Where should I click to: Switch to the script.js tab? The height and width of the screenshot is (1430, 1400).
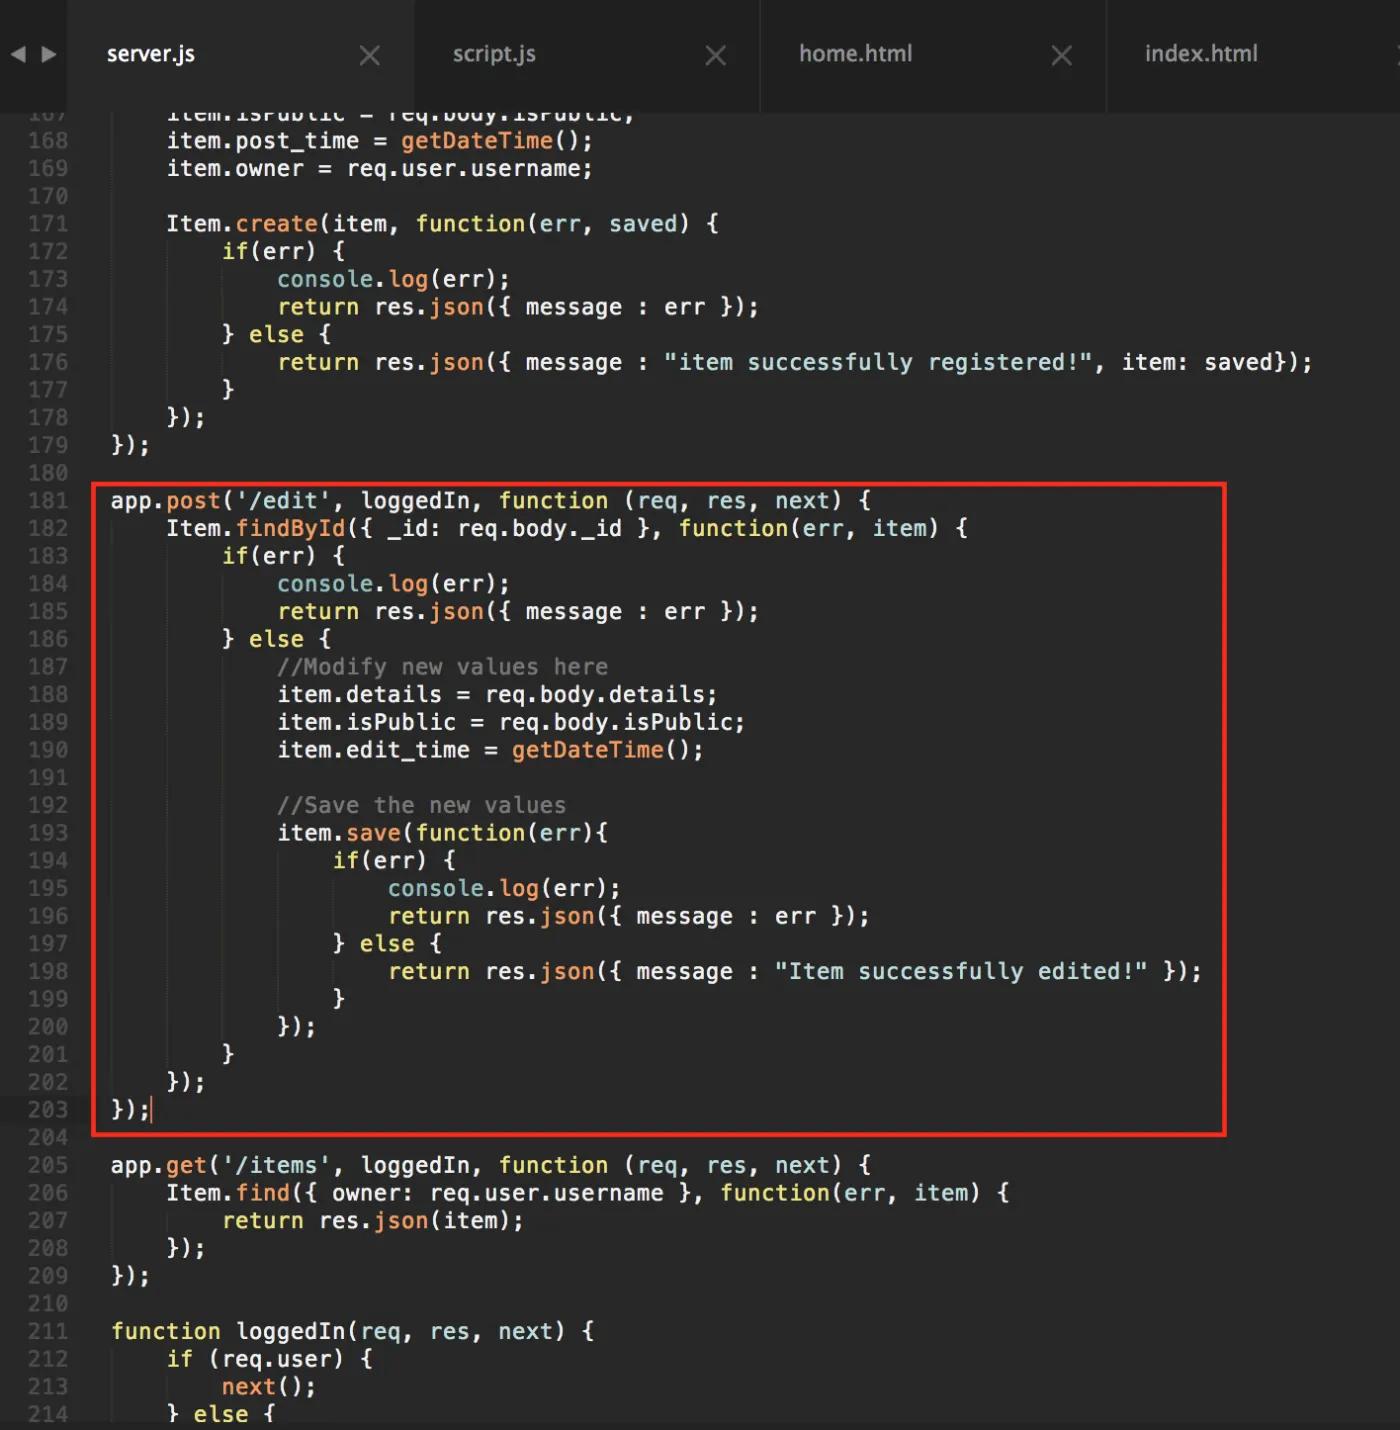point(494,54)
